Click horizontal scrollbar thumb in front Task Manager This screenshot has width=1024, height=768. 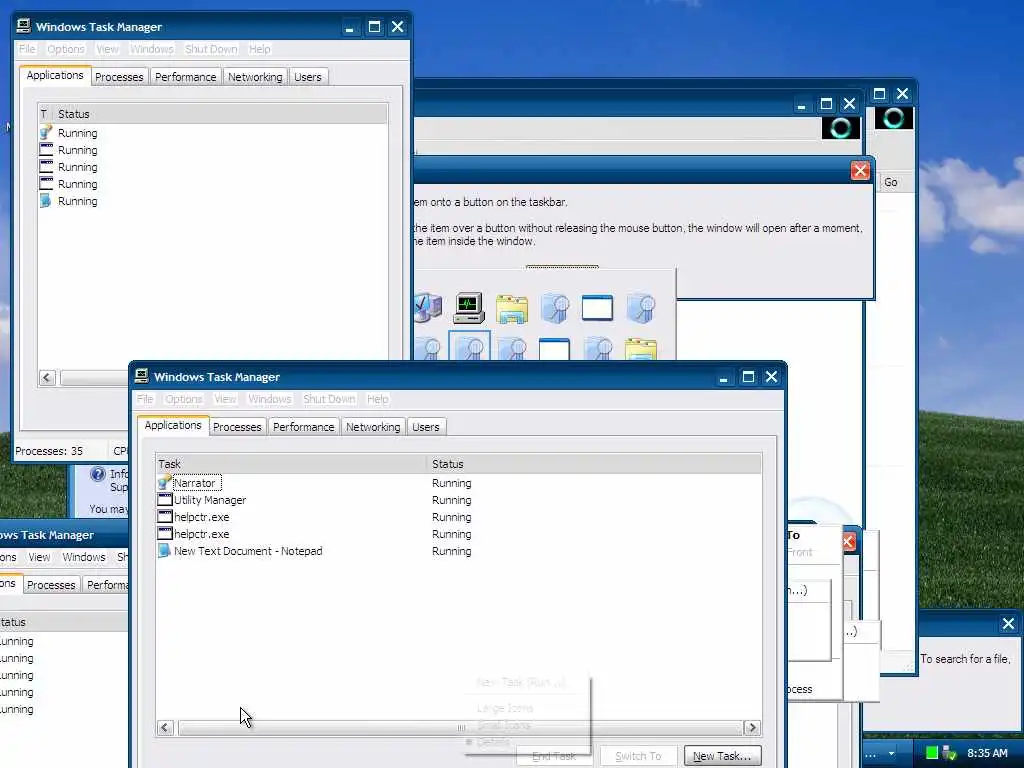(460, 728)
